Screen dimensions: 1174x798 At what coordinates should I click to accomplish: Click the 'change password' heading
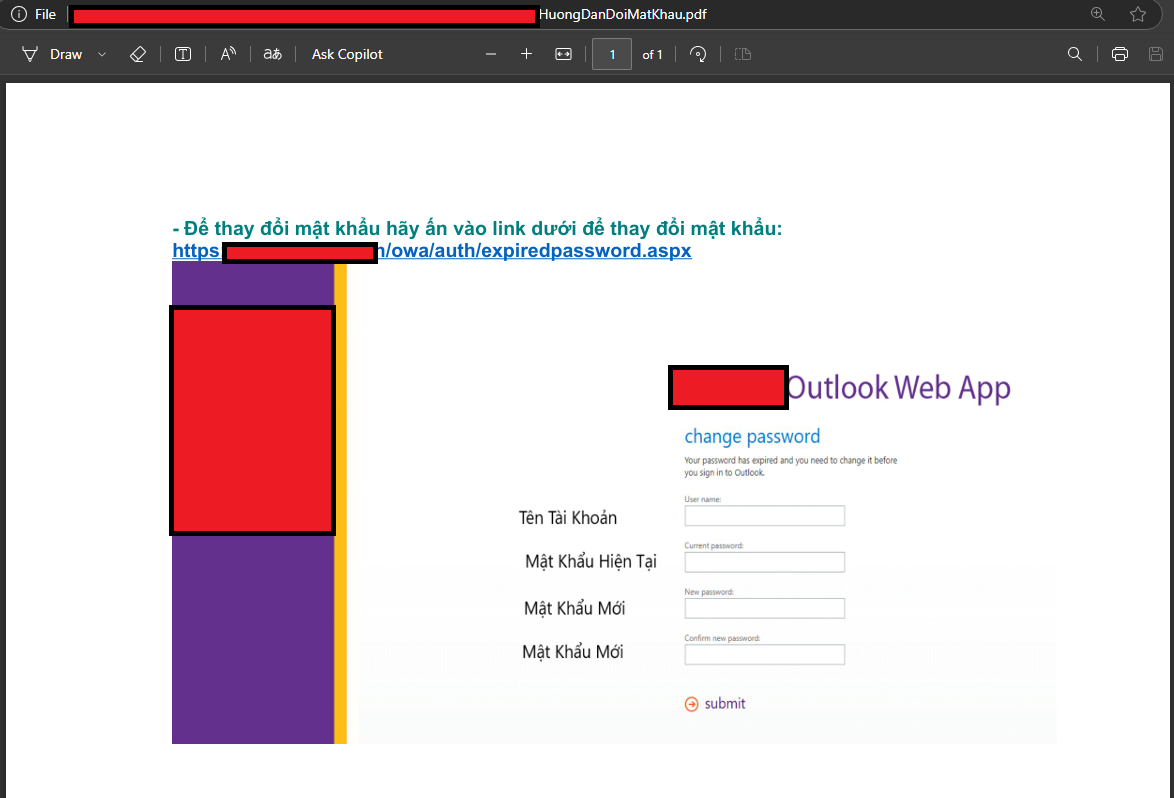pyautogui.click(x=752, y=436)
